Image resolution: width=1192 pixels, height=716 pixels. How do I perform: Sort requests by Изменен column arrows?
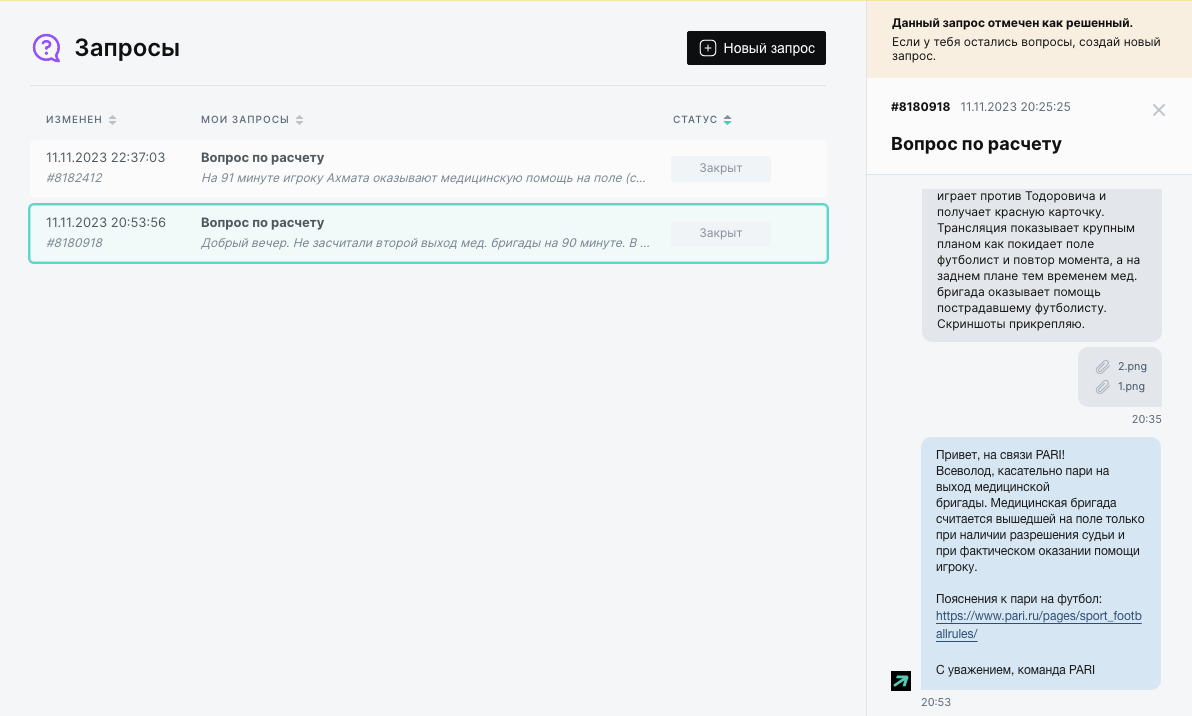coord(113,120)
